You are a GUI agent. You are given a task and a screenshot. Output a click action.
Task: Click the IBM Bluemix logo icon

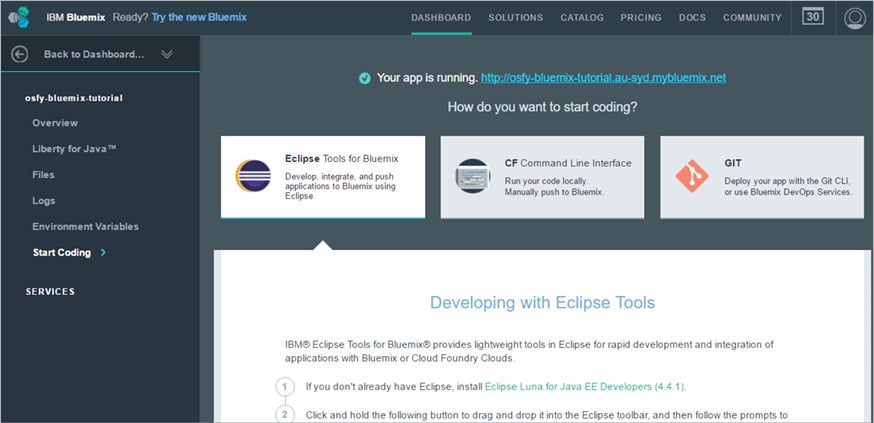(18, 17)
